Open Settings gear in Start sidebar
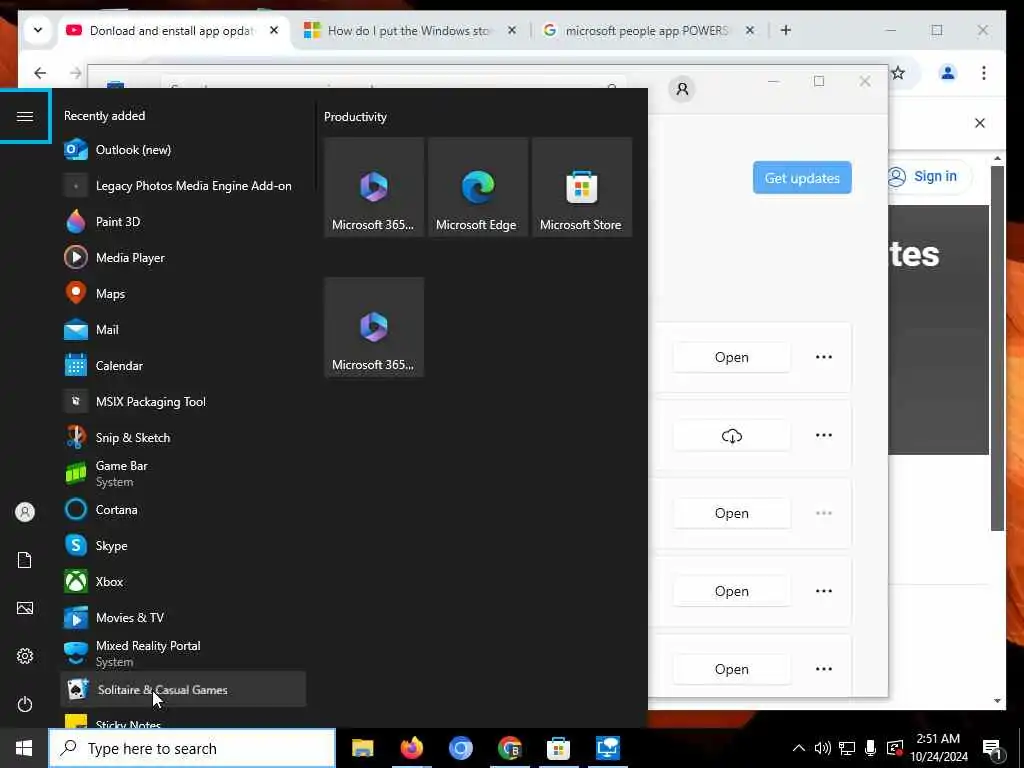Screen dimensions: 1024x768 [25, 656]
